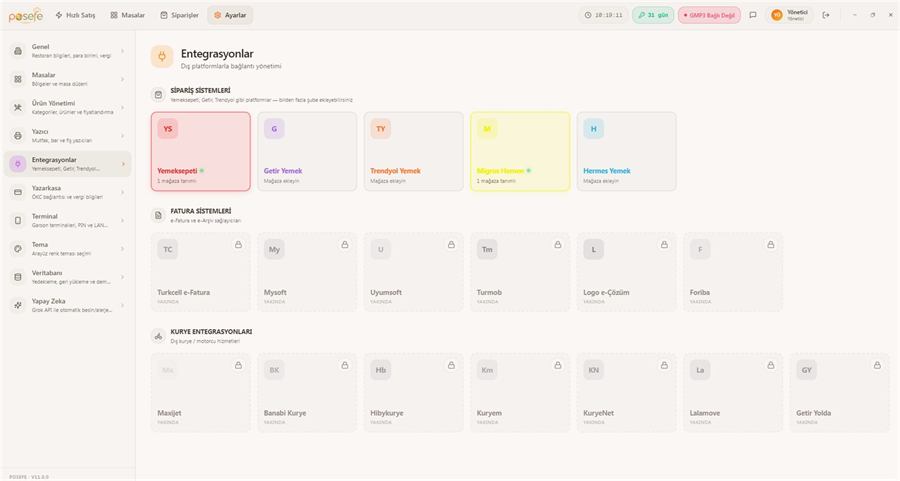The image size is (900, 481).
Task: Click the Fatura Sistemleri document icon
Action: [158, 215]
